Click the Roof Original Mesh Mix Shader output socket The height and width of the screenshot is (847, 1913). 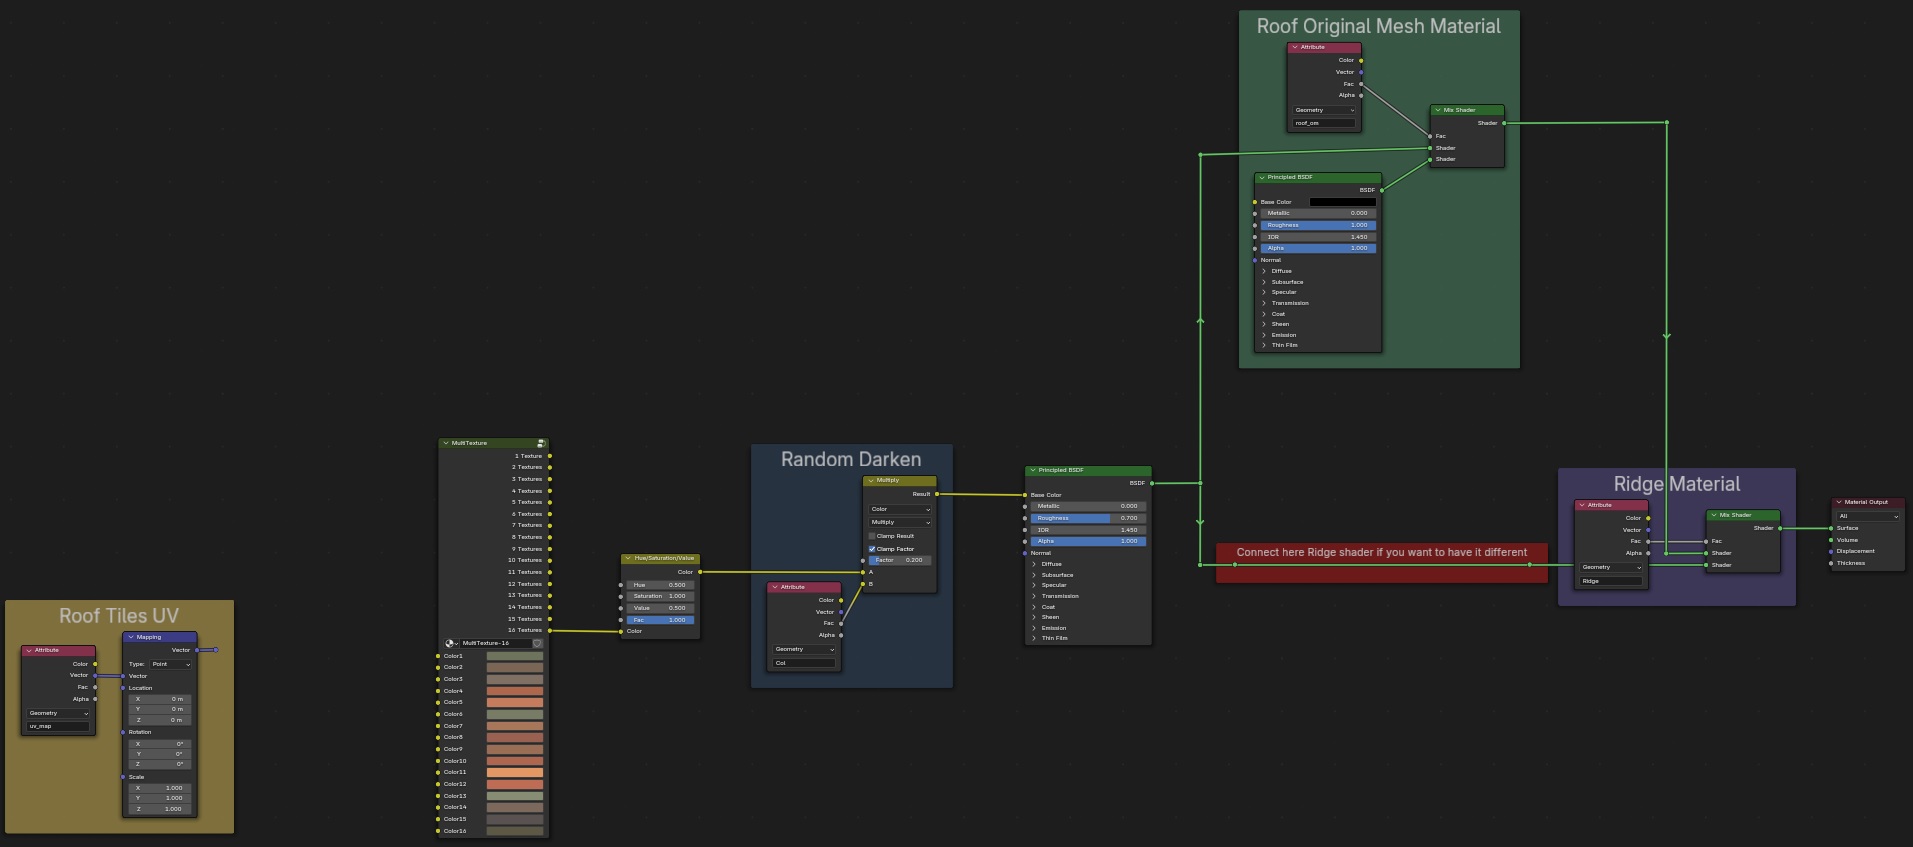click(x=1504, y=123)
